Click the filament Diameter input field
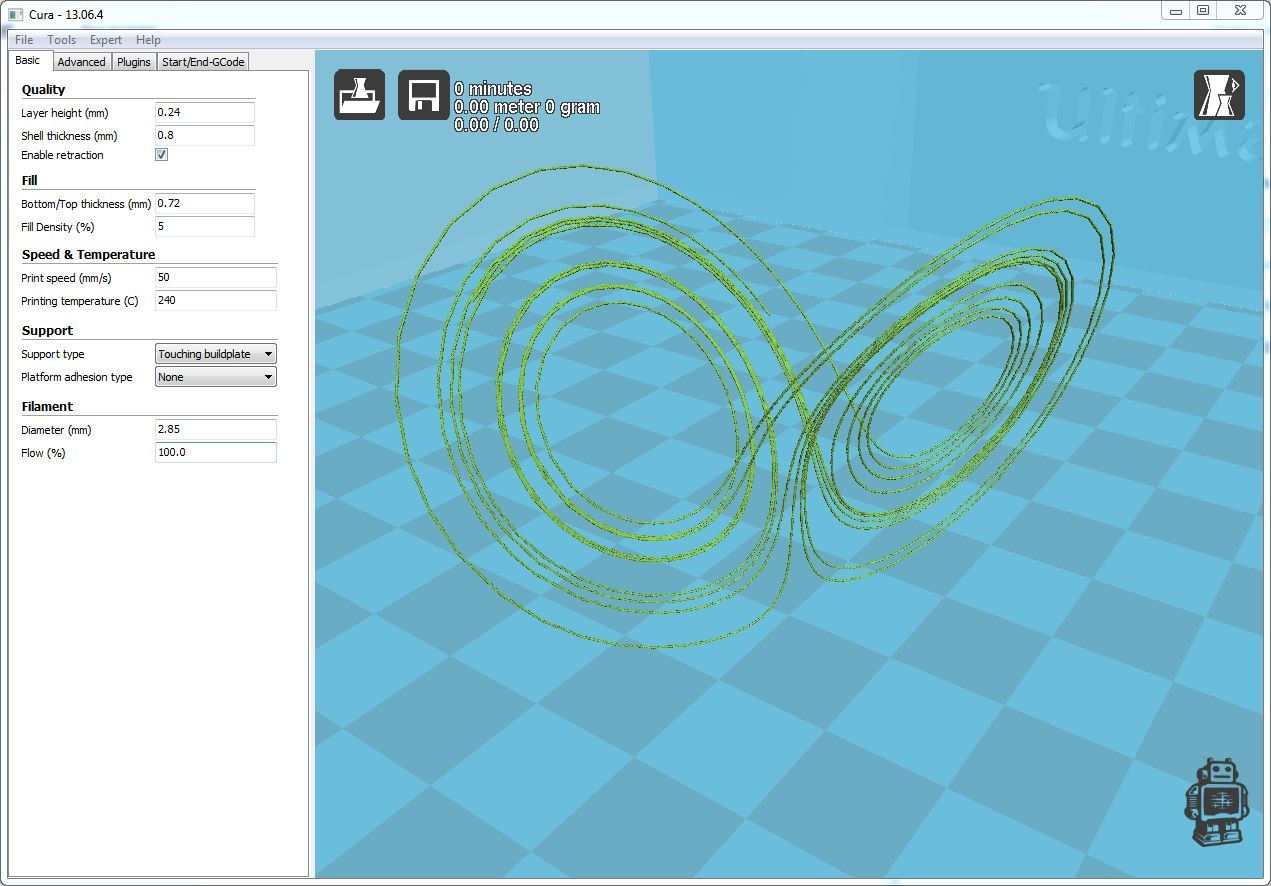The height and width of the screenshot is (886, 1271). point(216,429)
